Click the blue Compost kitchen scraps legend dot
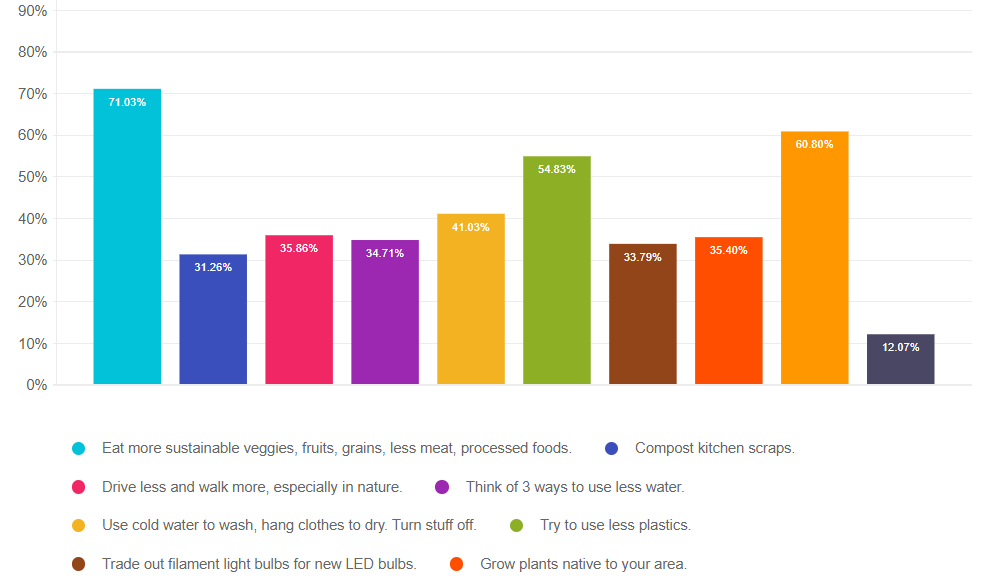This screenshot has width=981, height=576. [611, 448]
